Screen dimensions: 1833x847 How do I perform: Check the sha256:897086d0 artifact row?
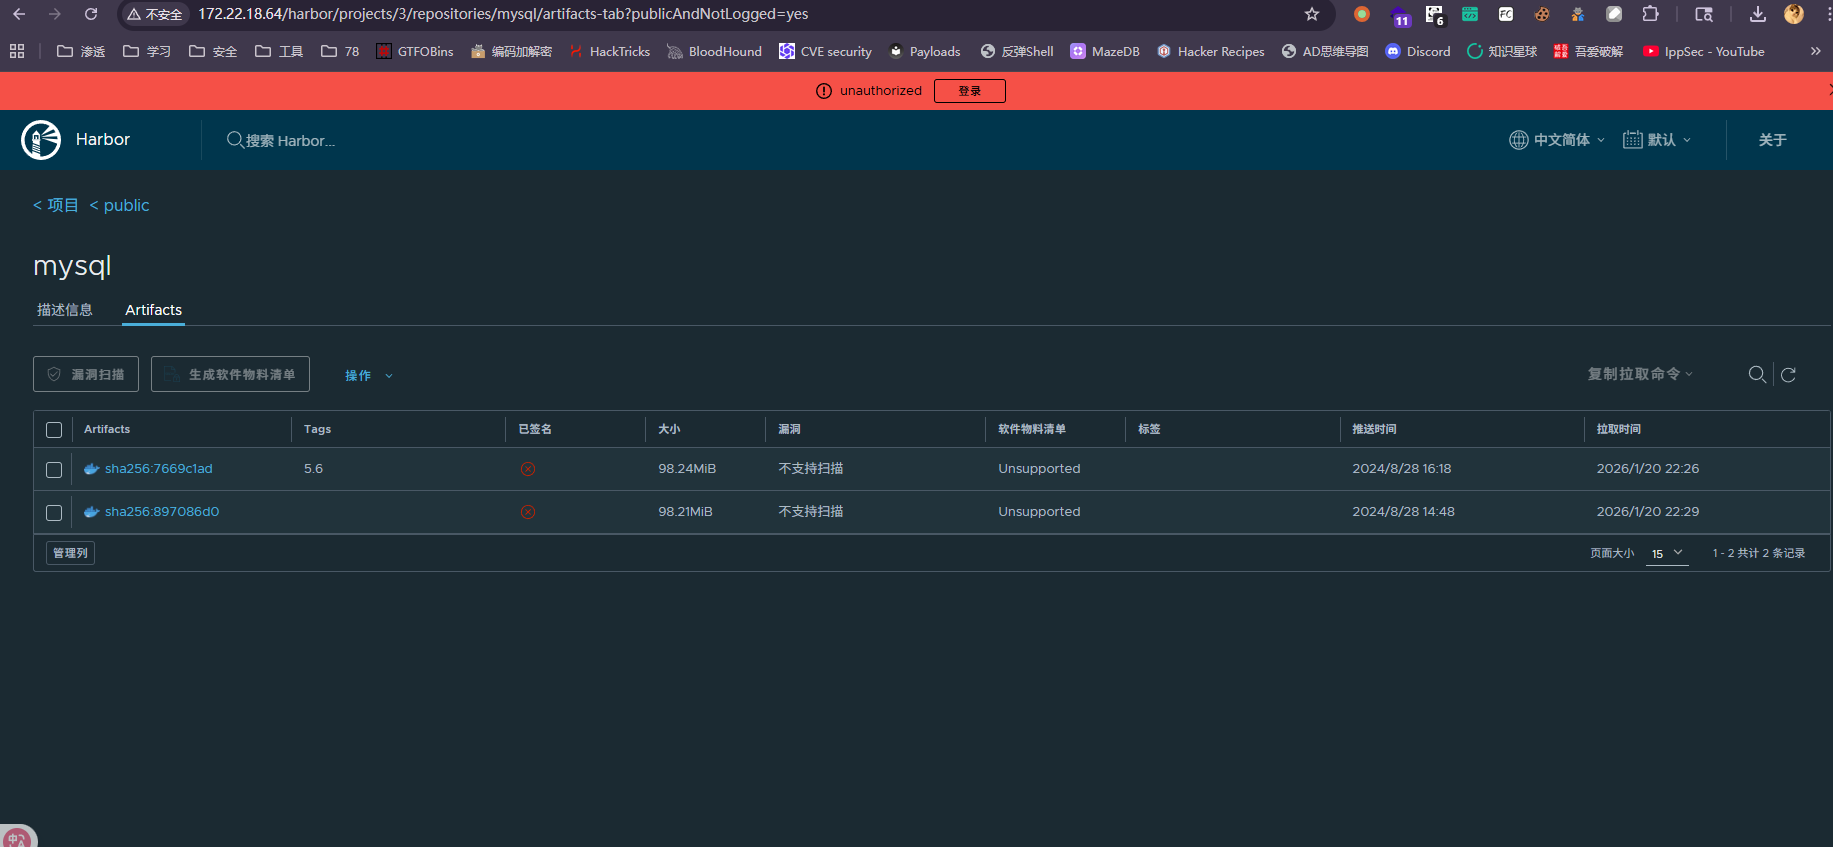coord(54,513)
